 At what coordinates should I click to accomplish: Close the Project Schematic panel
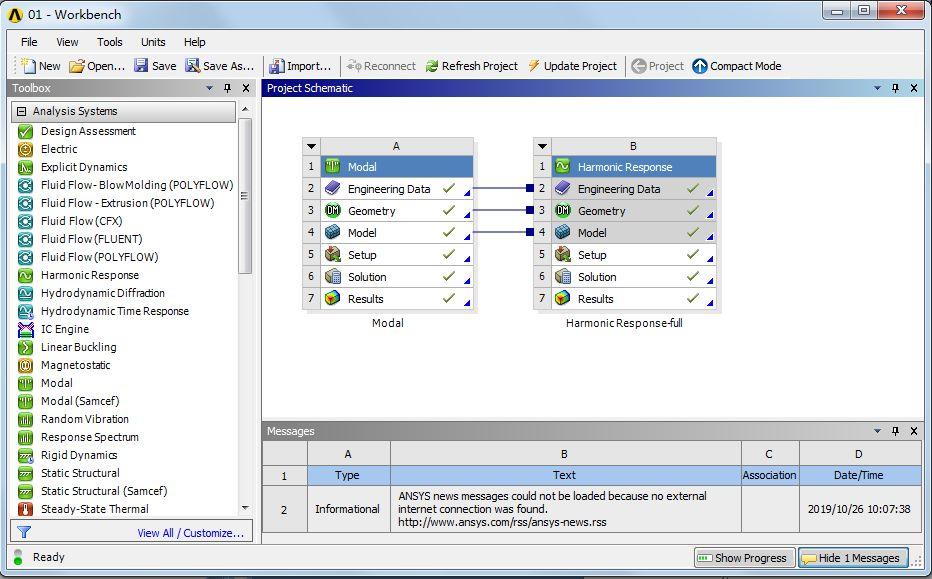914,88
